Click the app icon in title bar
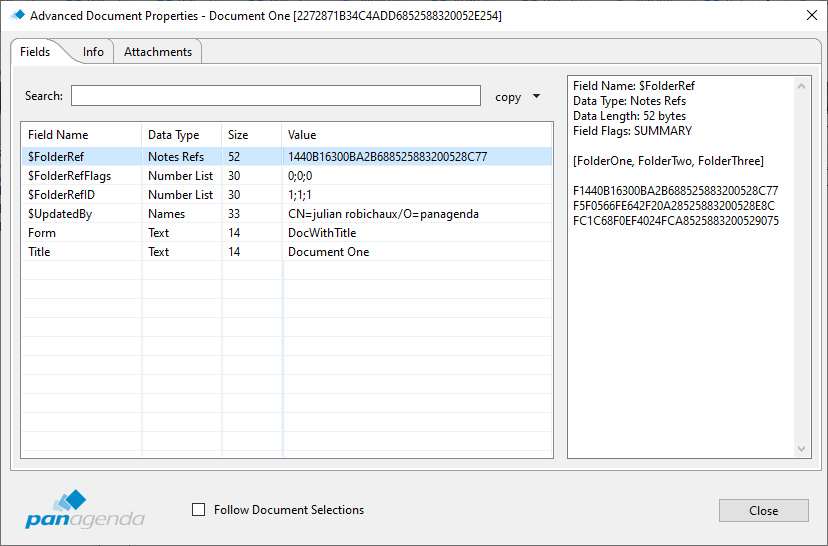Image resolution: width=828 pixels, height=546 pixels. (17, 15)
